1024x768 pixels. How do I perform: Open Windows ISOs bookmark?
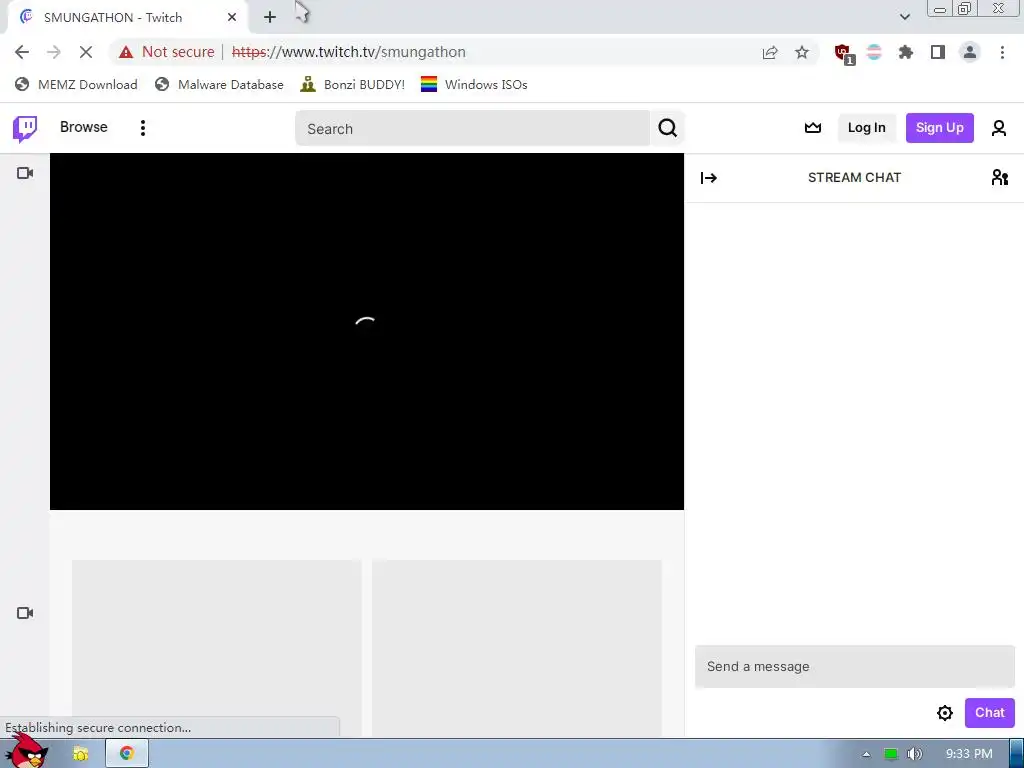(x=474, y=85)
